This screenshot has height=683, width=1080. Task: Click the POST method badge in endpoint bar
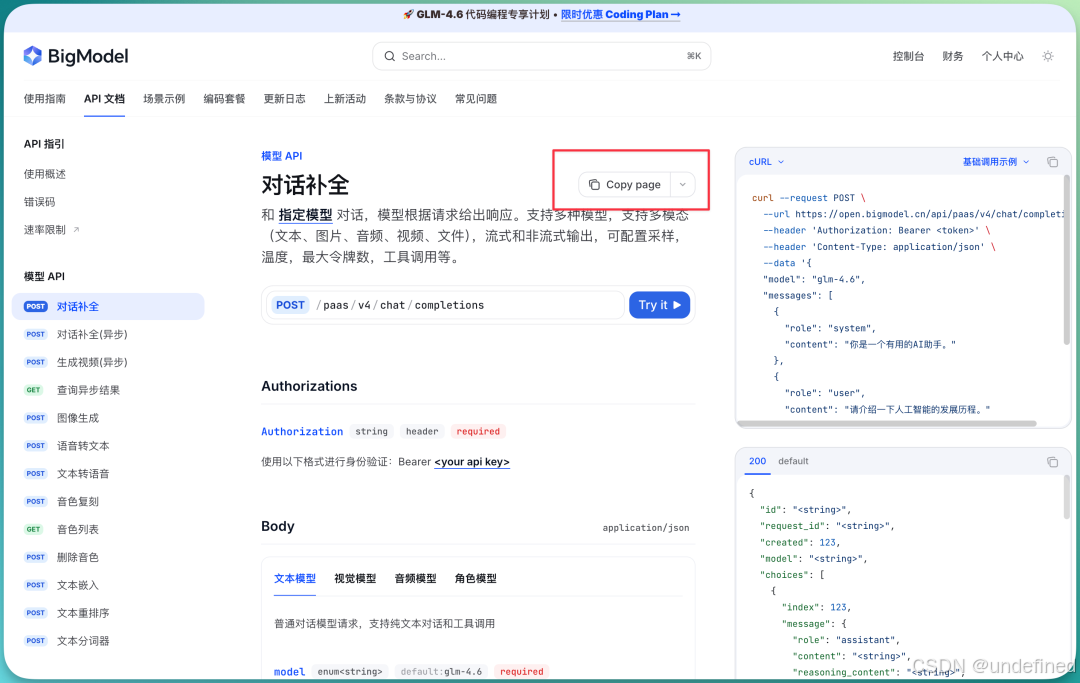coord(290,305)
